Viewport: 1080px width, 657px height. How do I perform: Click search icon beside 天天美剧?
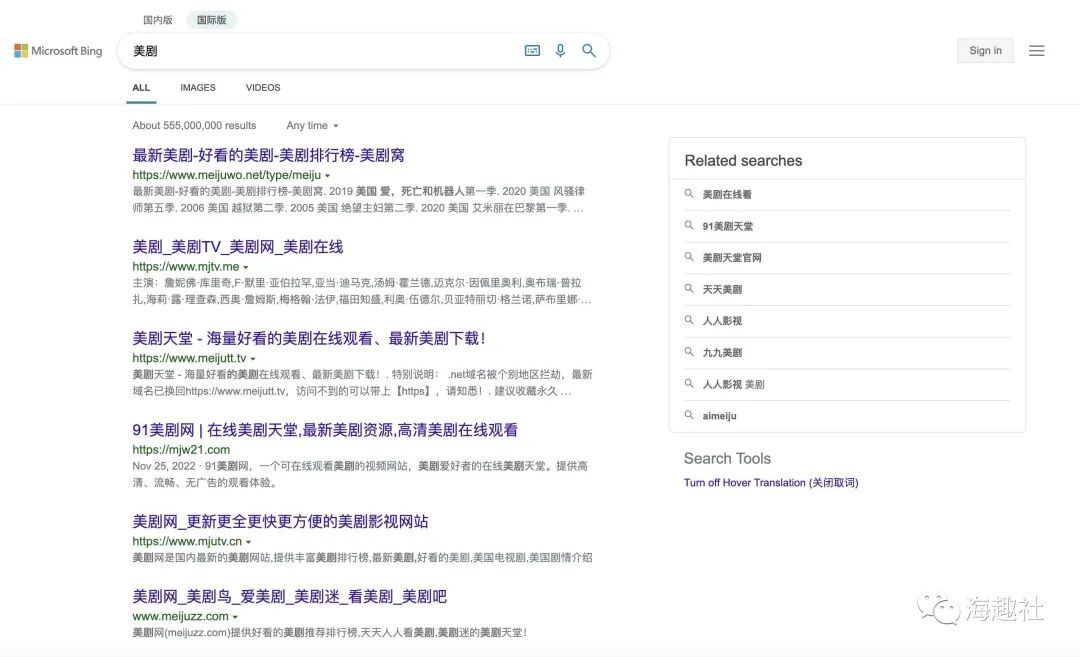[x=689, y=289]
